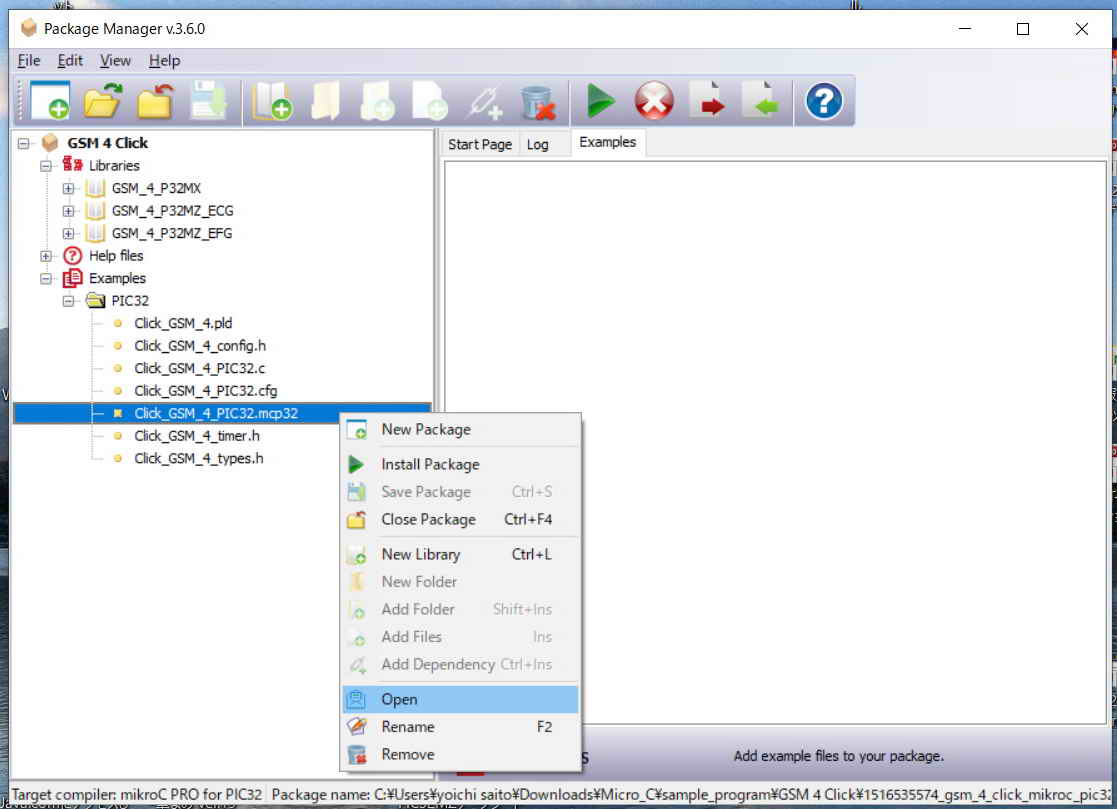This screenshot has height=809, width=1117.
Task: Click the green arrow page toolbar icon
Action: coord(761,101)
